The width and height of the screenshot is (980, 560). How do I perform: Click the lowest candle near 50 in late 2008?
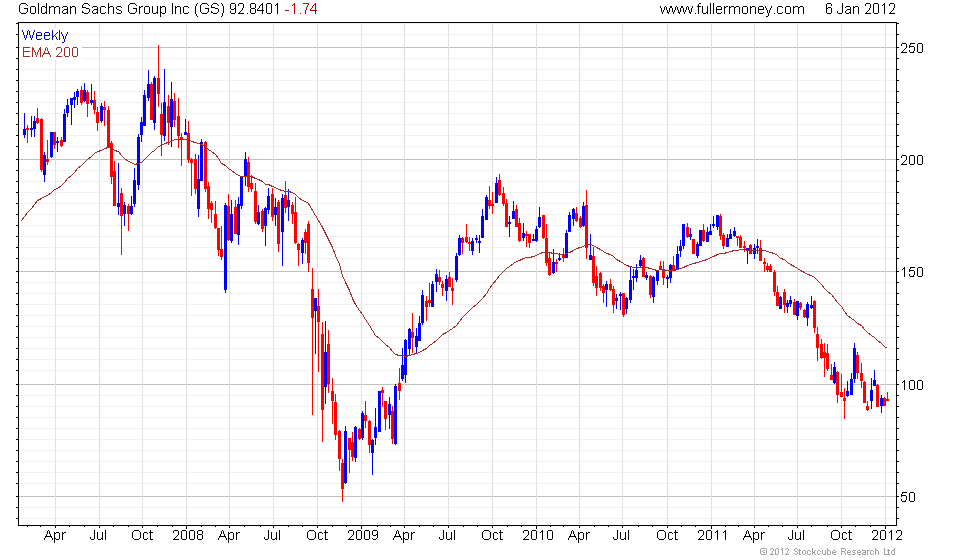tap(342, 481)
